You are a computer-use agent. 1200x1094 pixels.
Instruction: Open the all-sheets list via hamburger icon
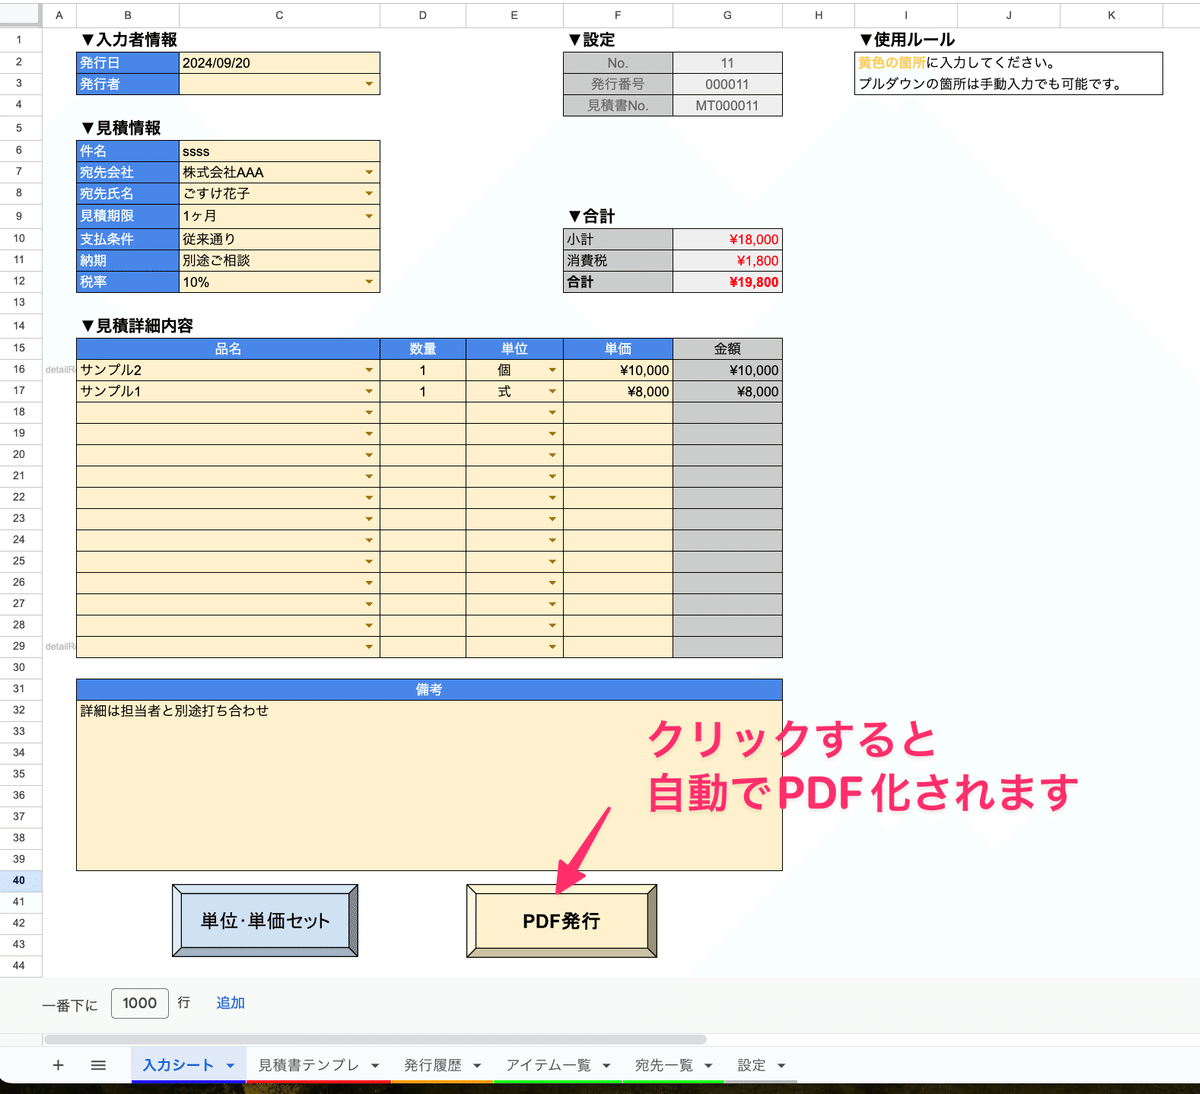click(x=98, y=1065)
